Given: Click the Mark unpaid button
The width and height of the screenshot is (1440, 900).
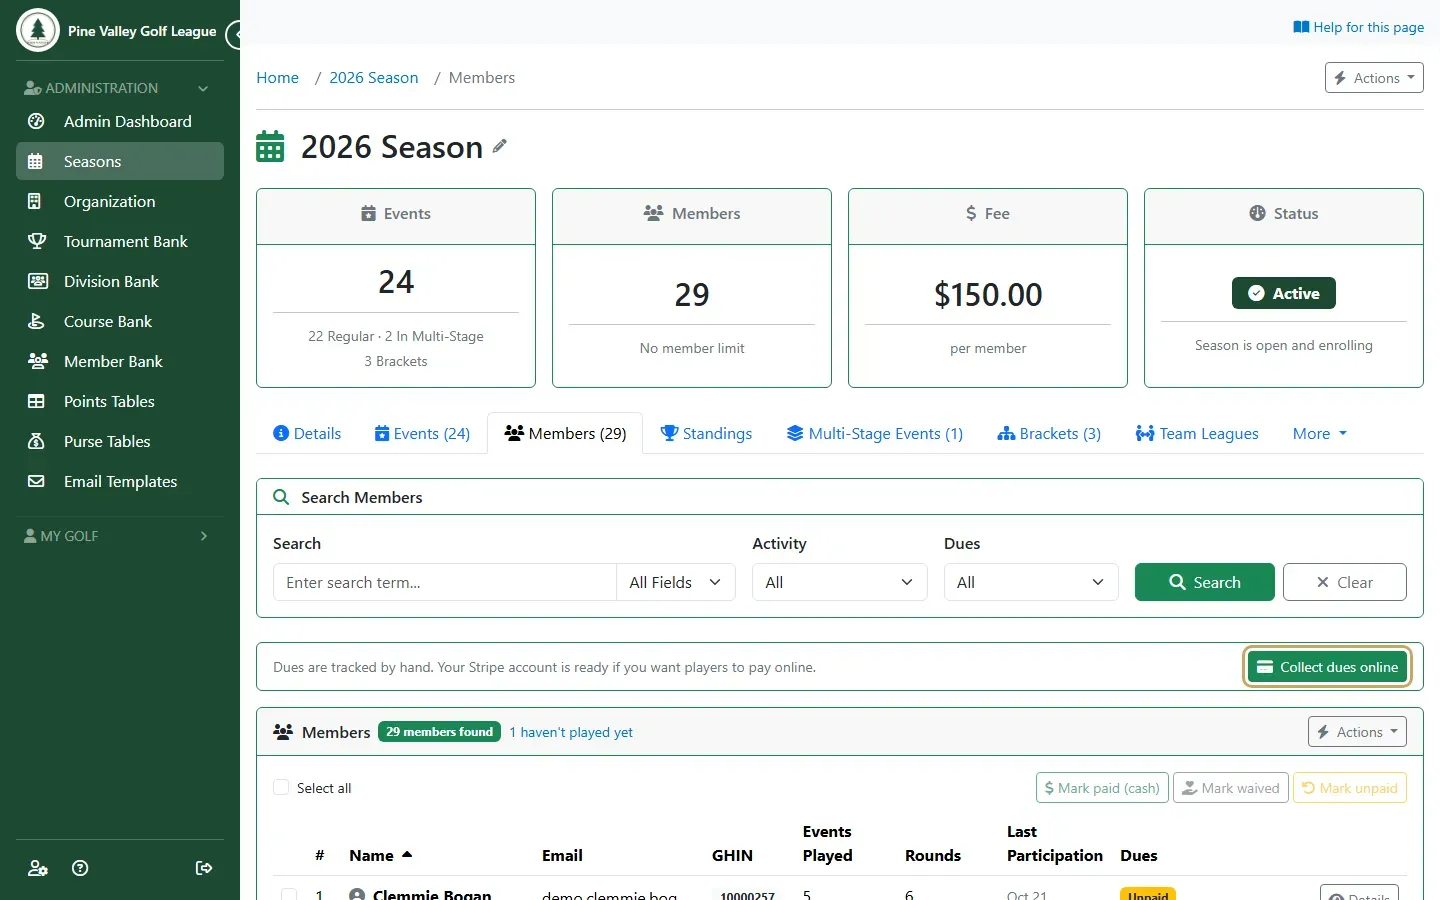Looking at the screenshot, I should coord(1350,788).
